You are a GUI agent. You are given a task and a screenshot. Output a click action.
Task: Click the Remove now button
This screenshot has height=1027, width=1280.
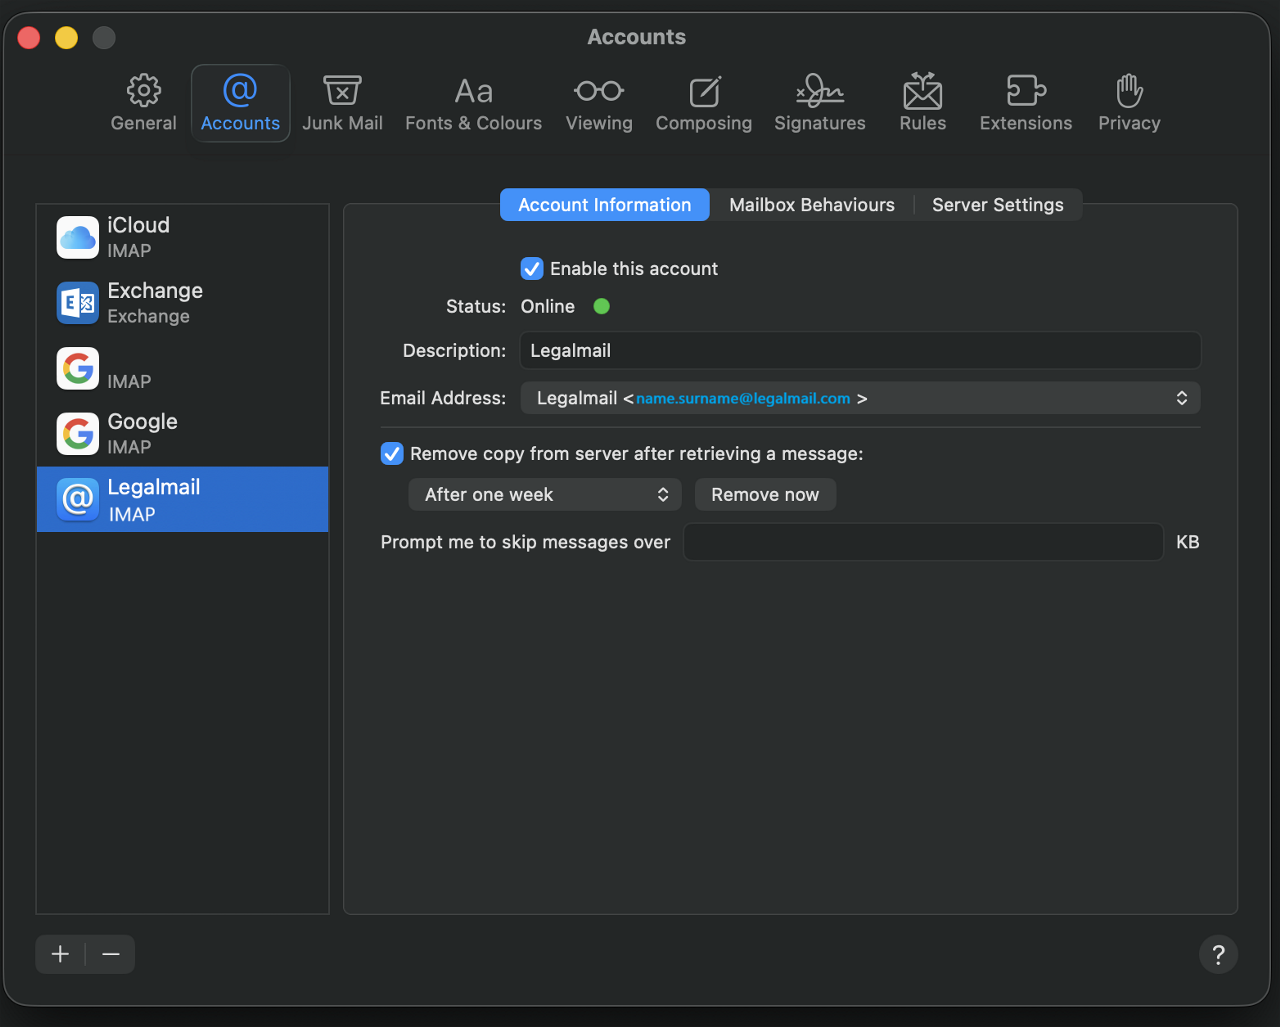[765, 495]
